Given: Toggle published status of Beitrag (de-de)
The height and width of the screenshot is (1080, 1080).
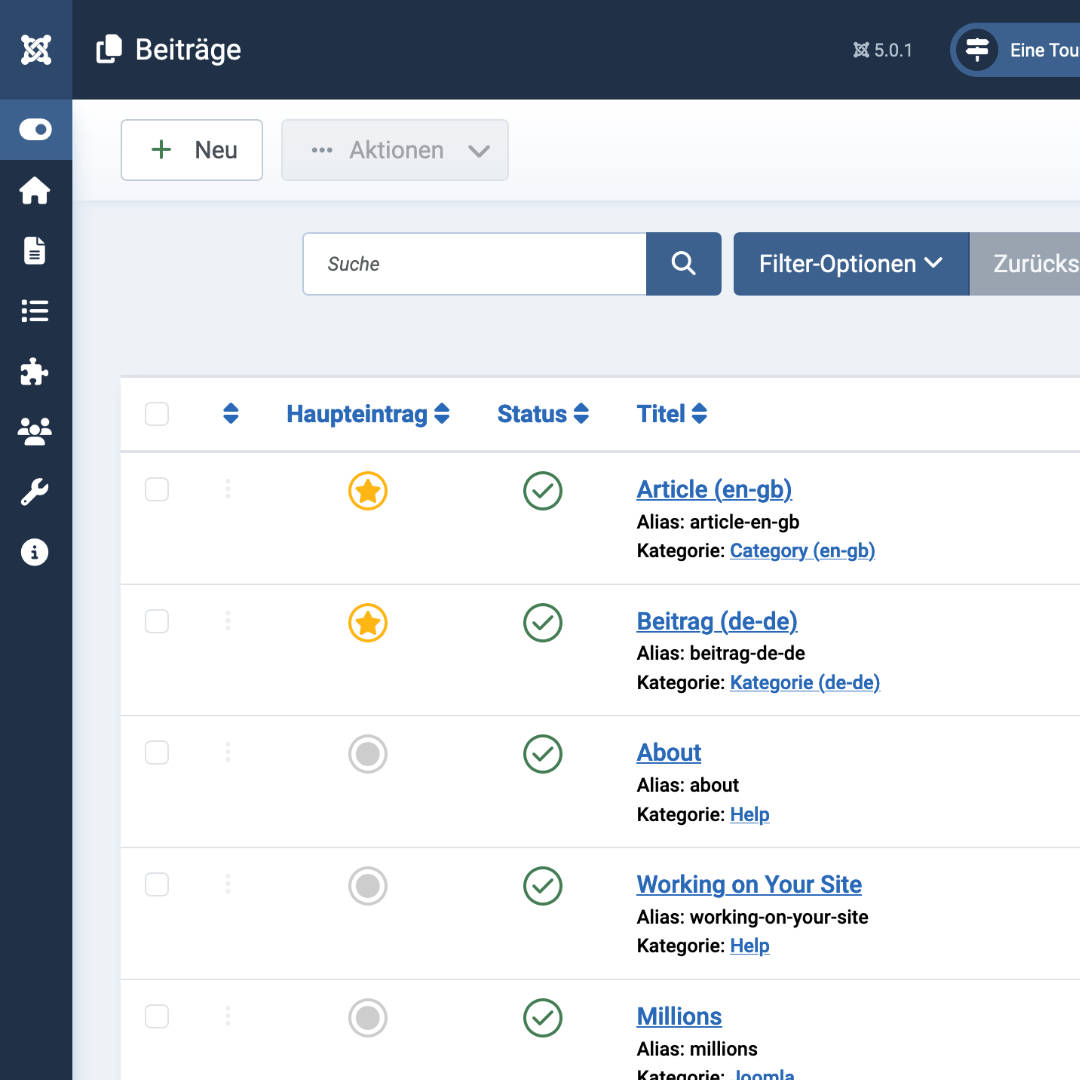Looking at the screenshot, I should 543,623.
